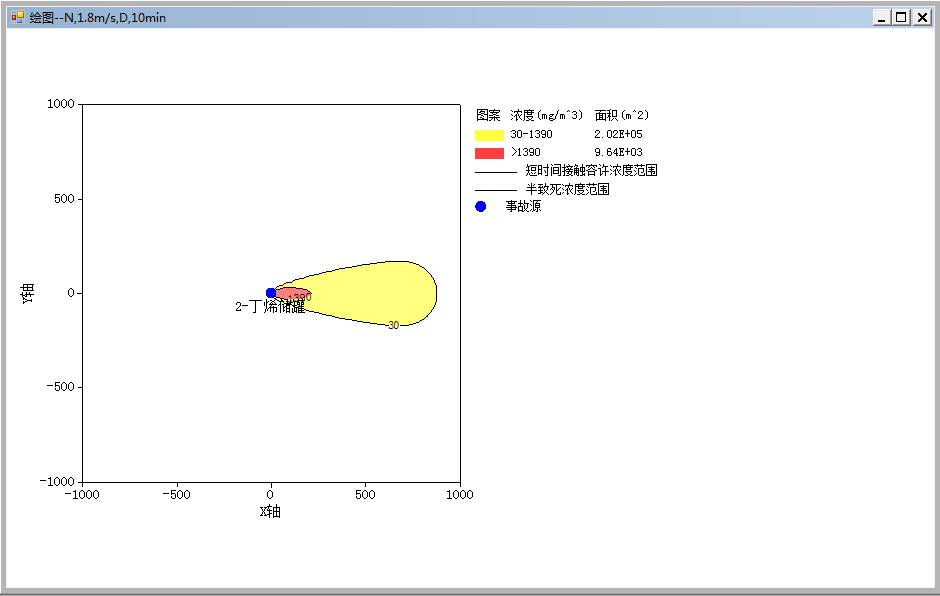Screen dimensions: 940x596
Task: Click the line sample beside '短时间接触容许浓度范围'
Action: (x=496, y=172)
